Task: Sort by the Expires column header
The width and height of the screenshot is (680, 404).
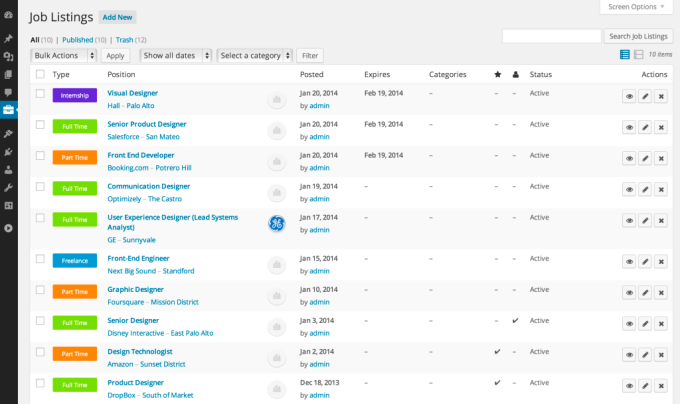Action: coord(377,75)
